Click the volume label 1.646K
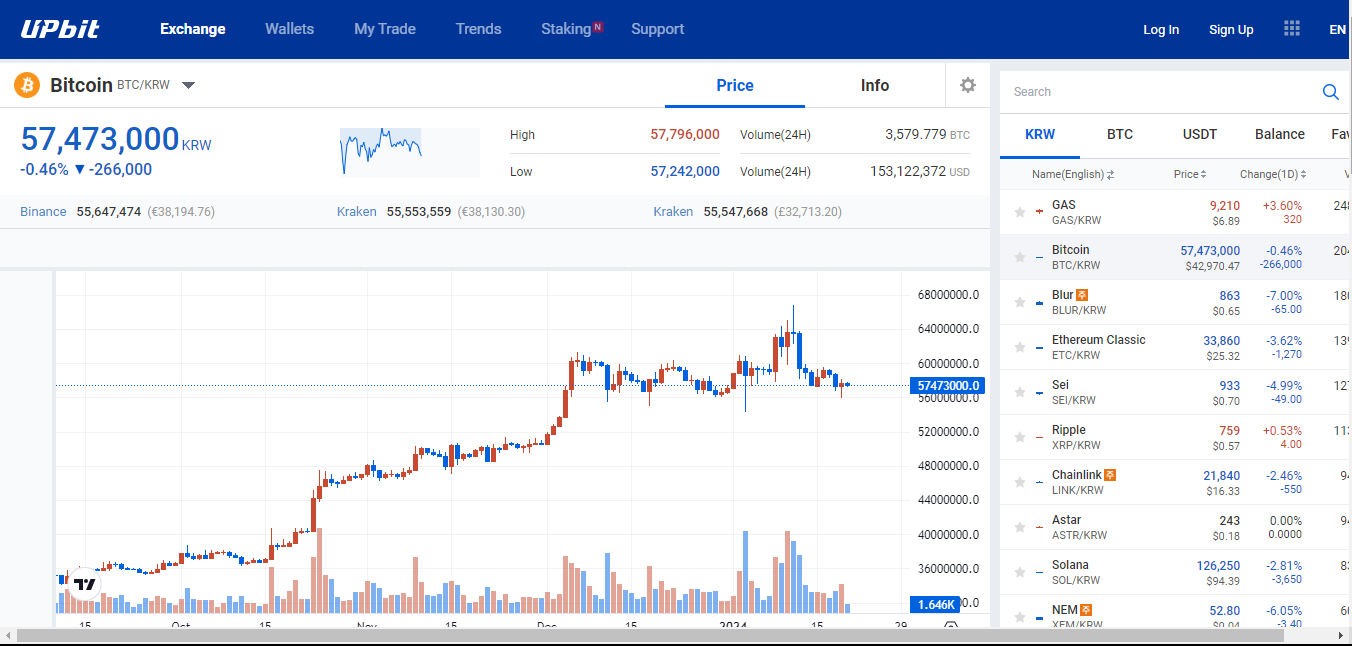 pos(934,604)
